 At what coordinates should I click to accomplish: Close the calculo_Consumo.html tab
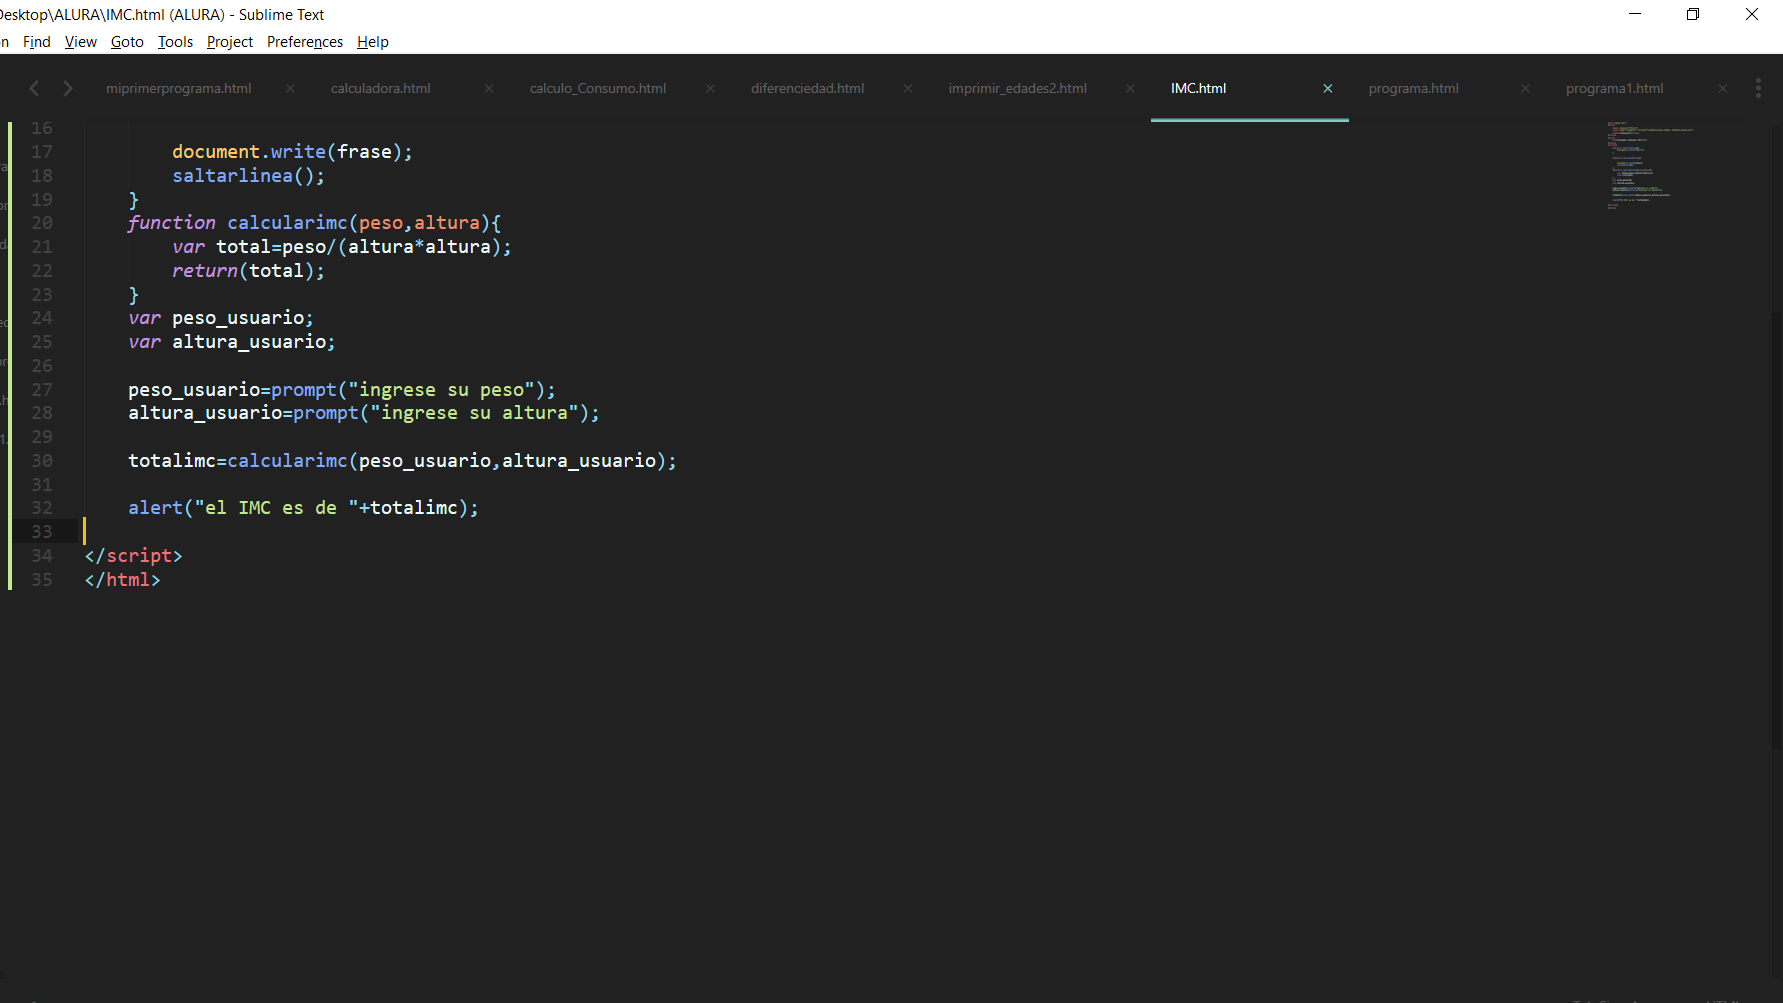pyautogui.click(x=710, y=88)
